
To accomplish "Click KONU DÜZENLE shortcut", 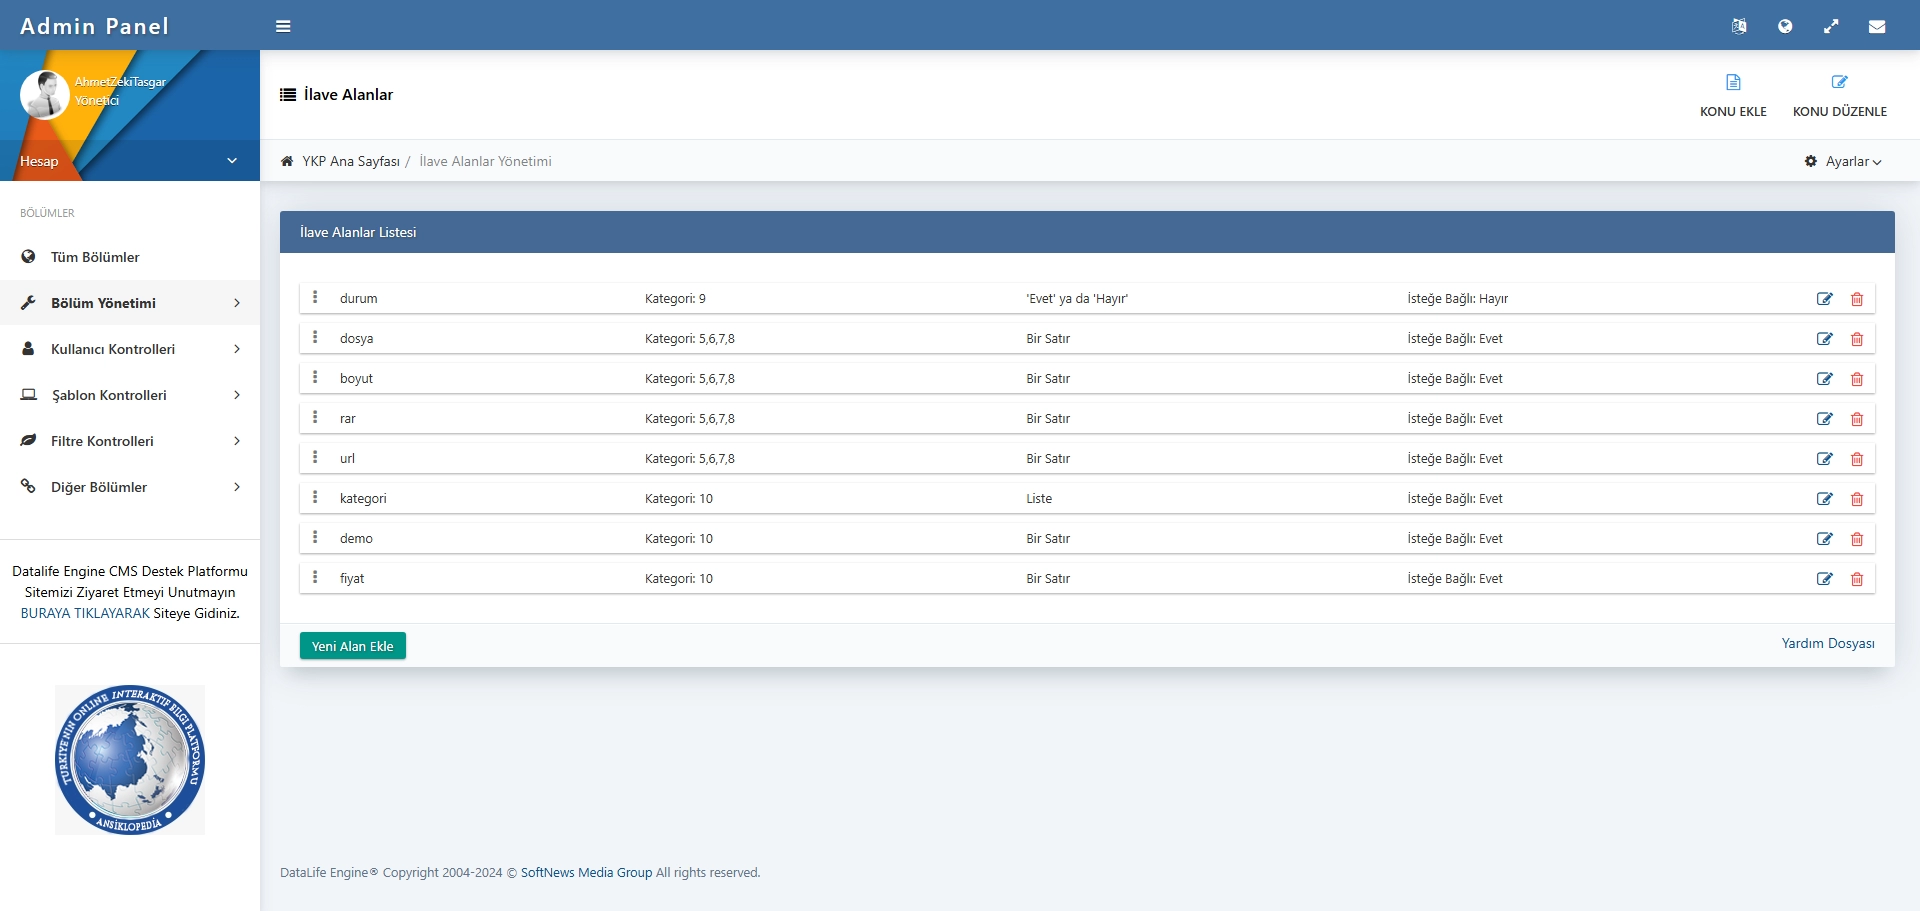I will point(1839,95).
